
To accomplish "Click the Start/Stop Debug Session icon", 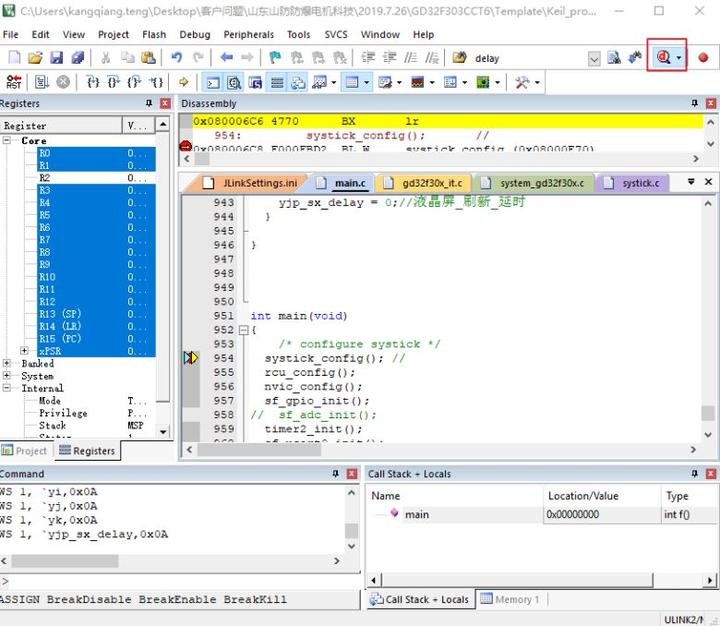I will (664, 58).
